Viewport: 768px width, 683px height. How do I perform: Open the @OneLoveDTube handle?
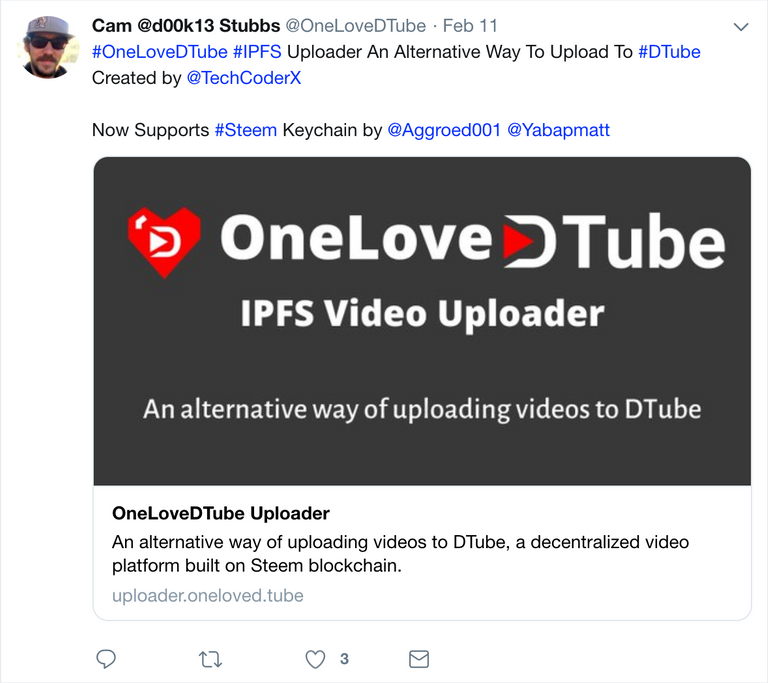pos(356,25)
